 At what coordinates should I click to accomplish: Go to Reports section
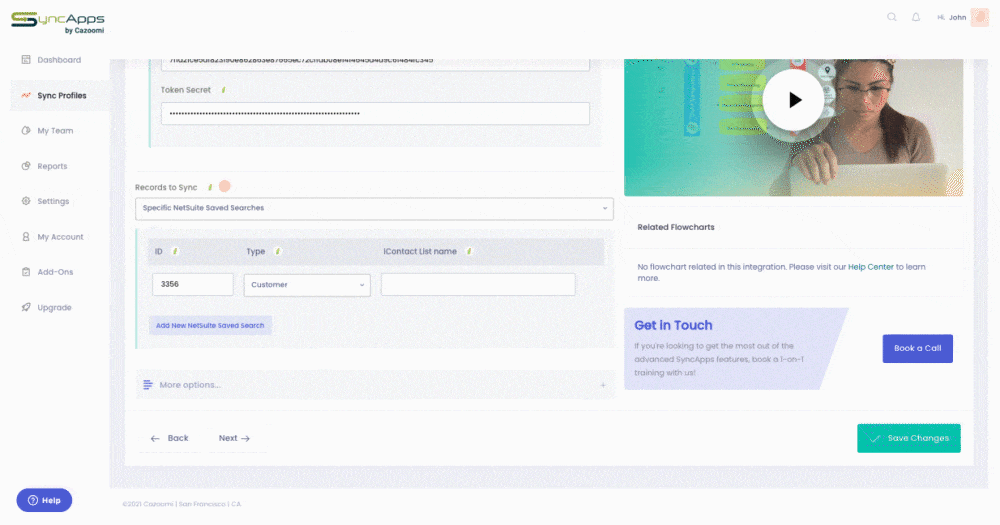tap(52, 166)
